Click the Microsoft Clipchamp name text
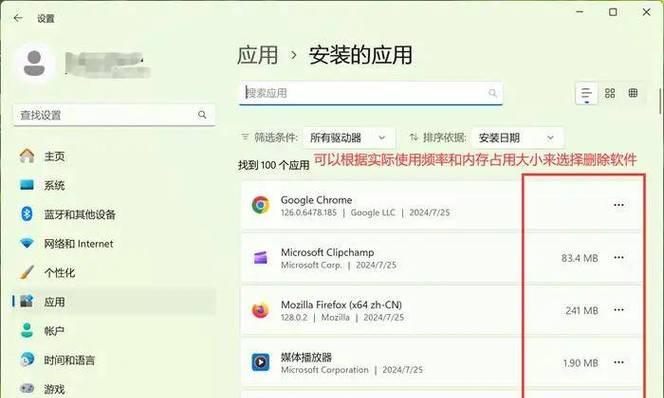Image resolution: width=664 pixels, height=398 pixels. coord(327,252)
